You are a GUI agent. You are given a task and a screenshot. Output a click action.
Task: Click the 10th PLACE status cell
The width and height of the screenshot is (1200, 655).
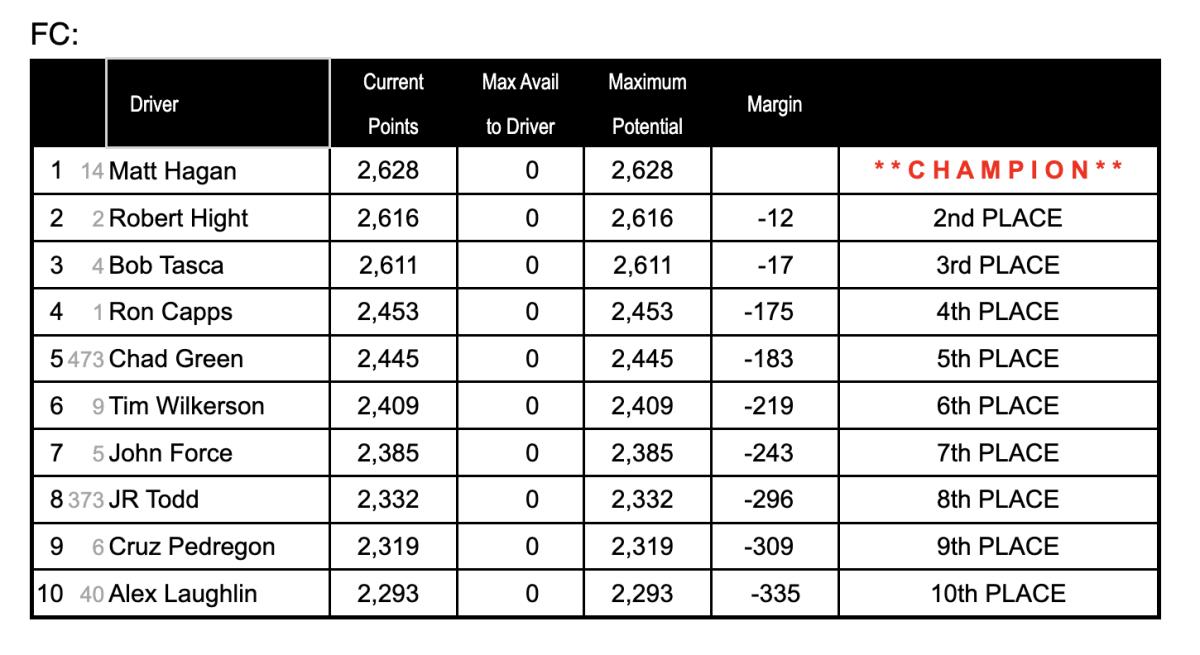click(x=998, y=594)
